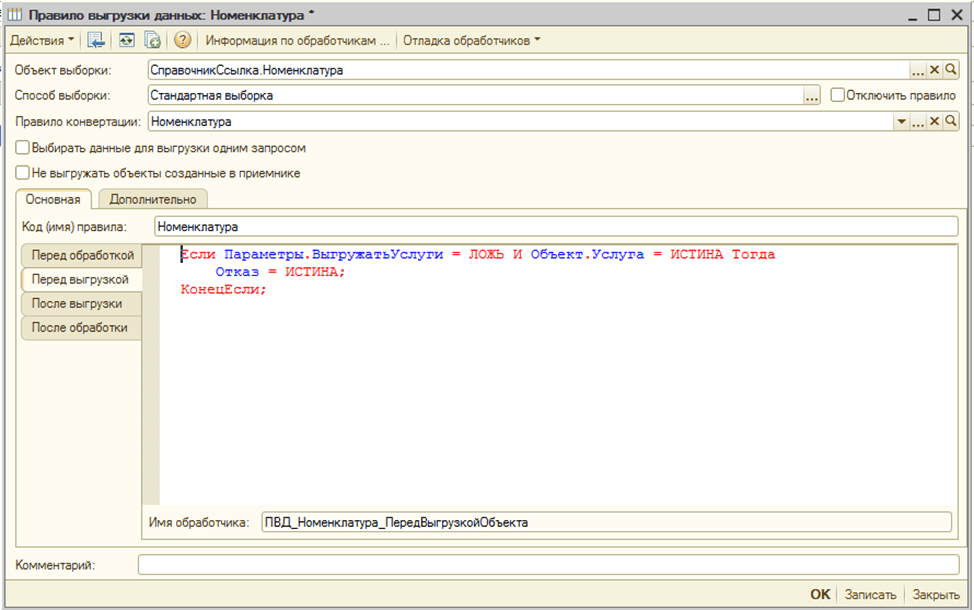The image size is (974, 610).
Task: Open Способ выборки selection with ellipsis button
Action: click(811, 96)
